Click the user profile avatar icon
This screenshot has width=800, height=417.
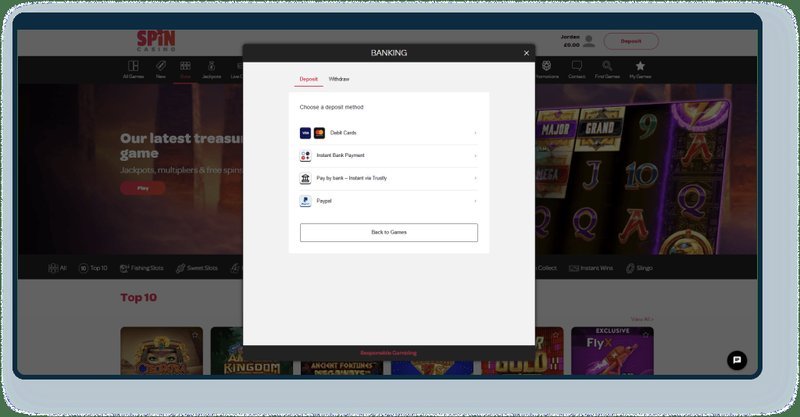pos(589,41)
